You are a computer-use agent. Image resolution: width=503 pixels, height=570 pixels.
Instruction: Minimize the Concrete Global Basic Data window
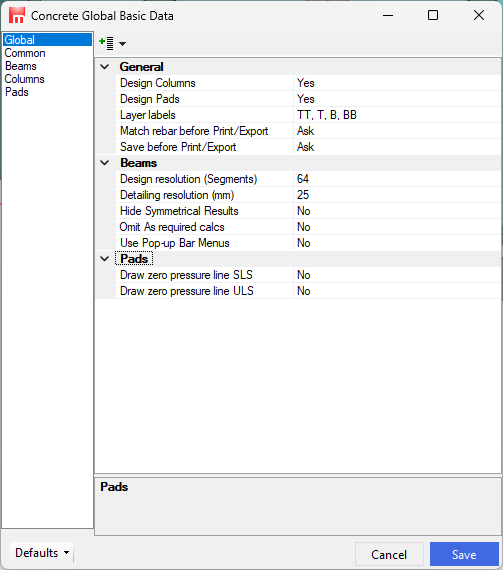(x=388, y=15)
